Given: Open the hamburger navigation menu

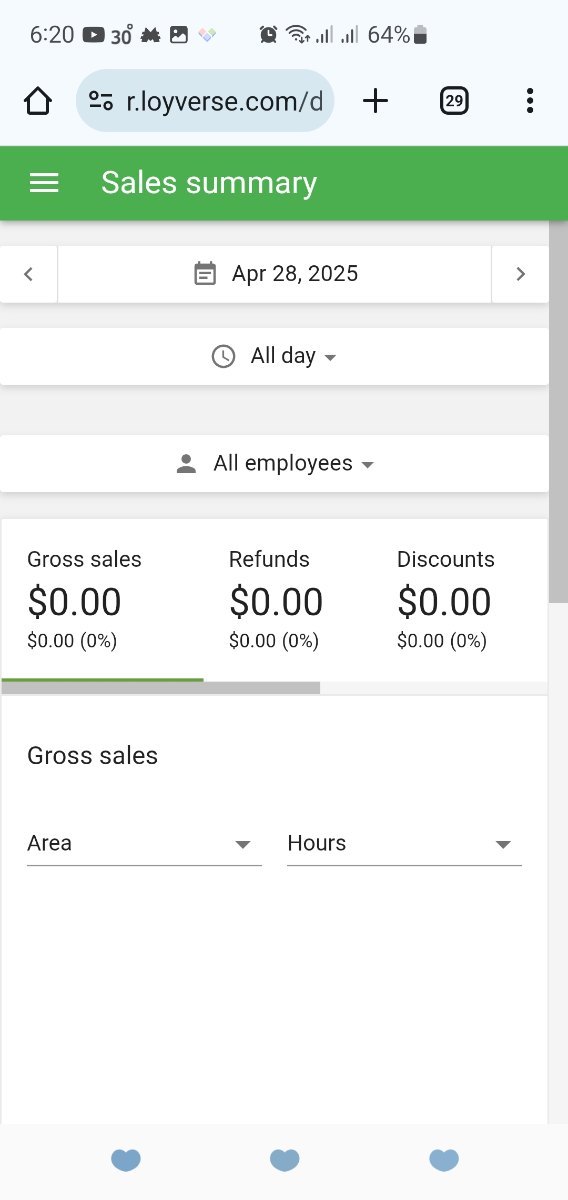Looking at the screenshot, I should tap(44, 183).
